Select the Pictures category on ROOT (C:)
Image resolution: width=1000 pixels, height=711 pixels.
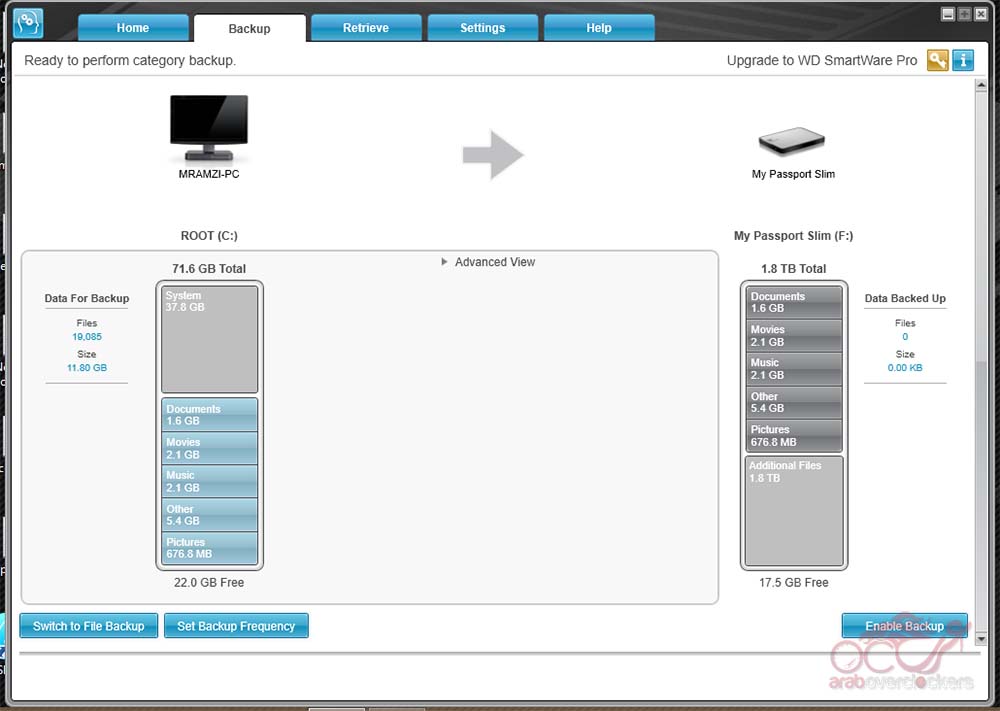pos(209,548)
